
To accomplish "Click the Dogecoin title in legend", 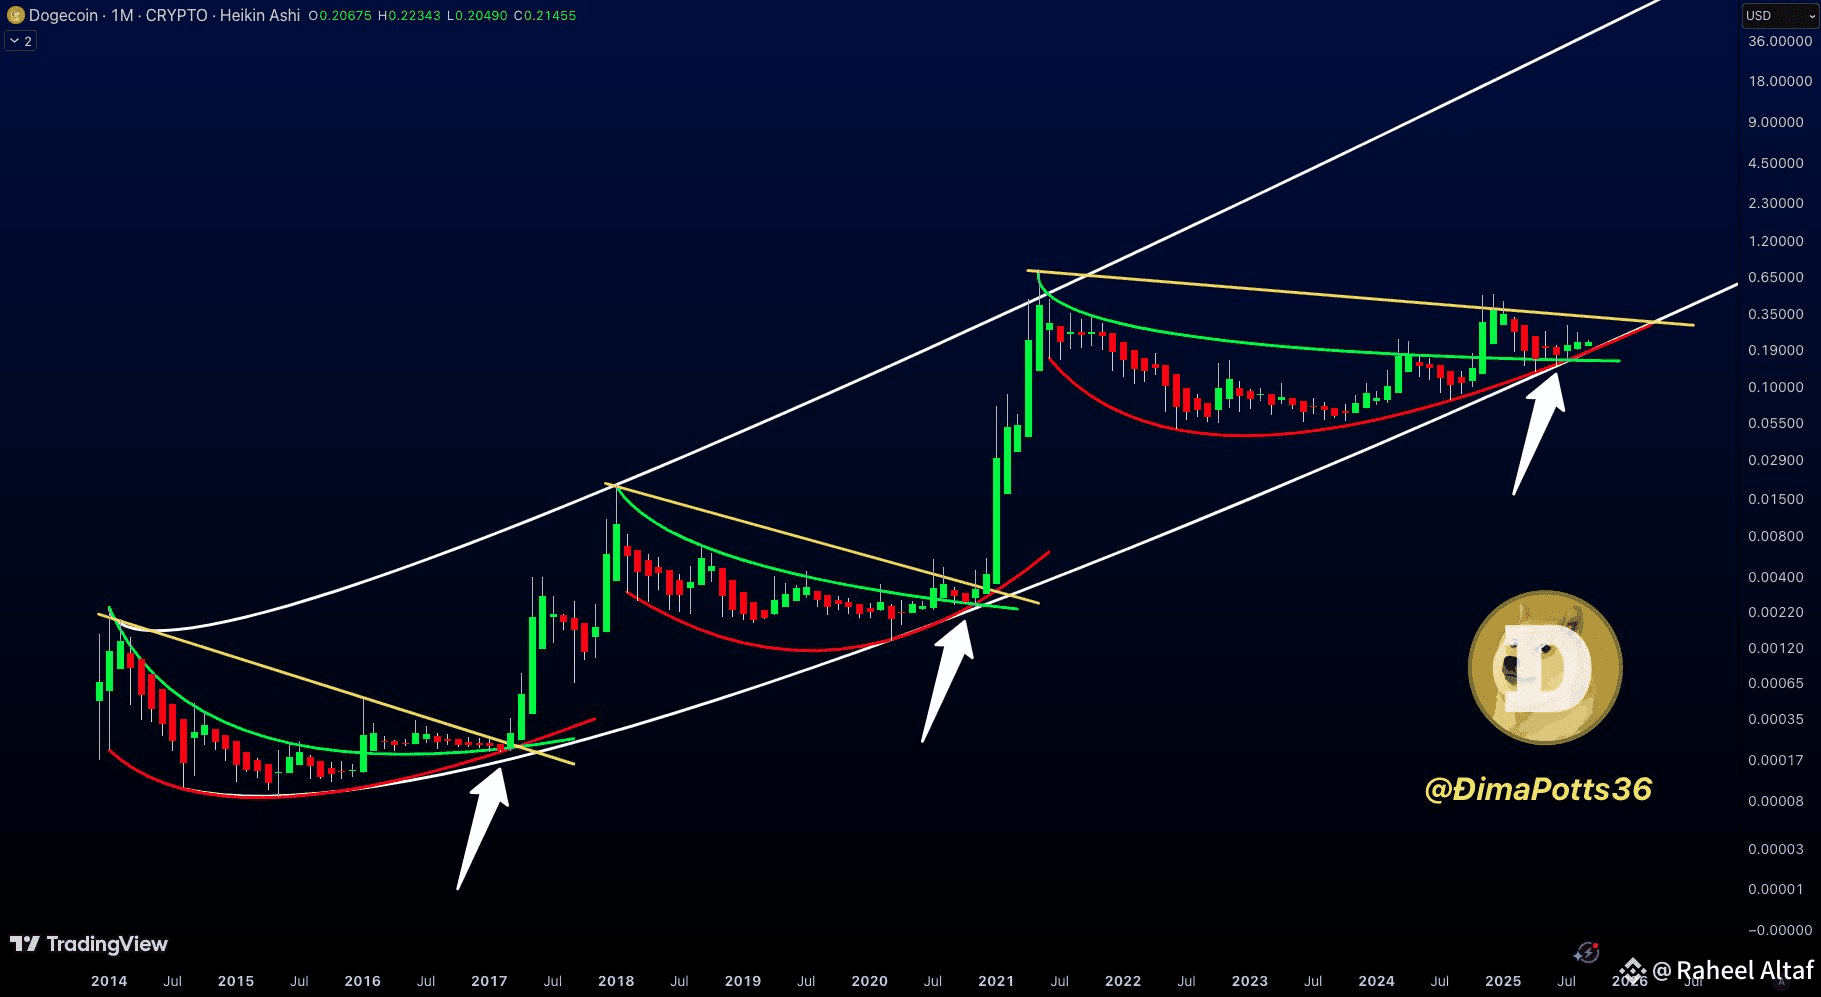I will point(62,15).
